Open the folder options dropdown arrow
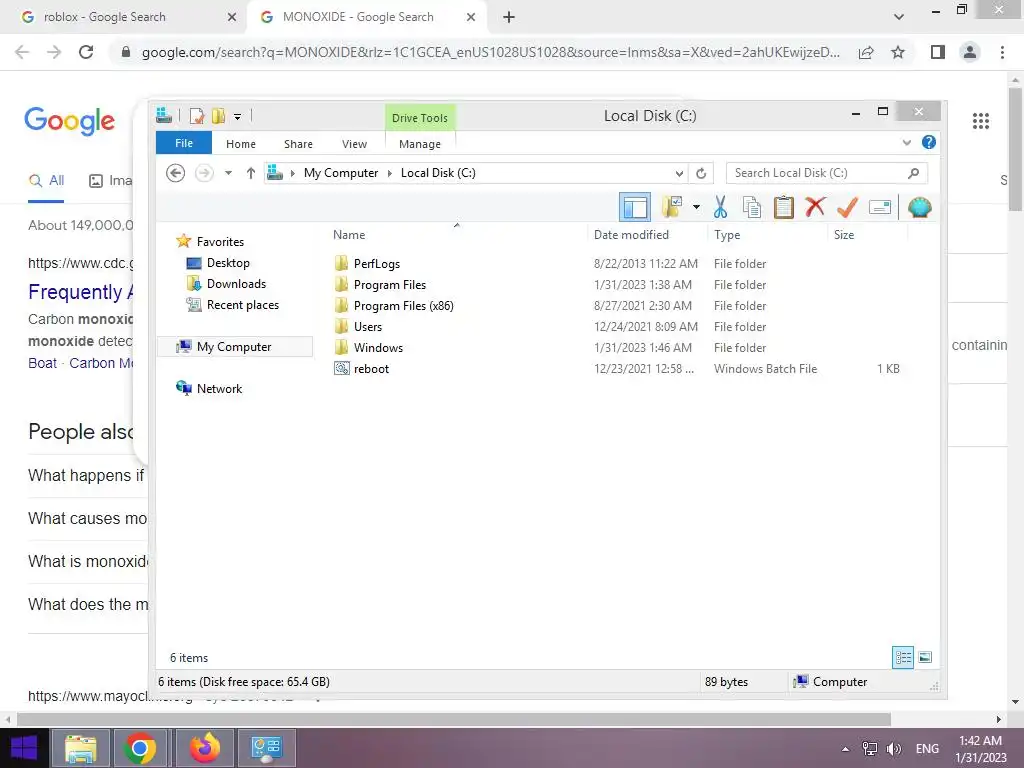Viewport: 1024px width, 768px height. click(696, 208)
